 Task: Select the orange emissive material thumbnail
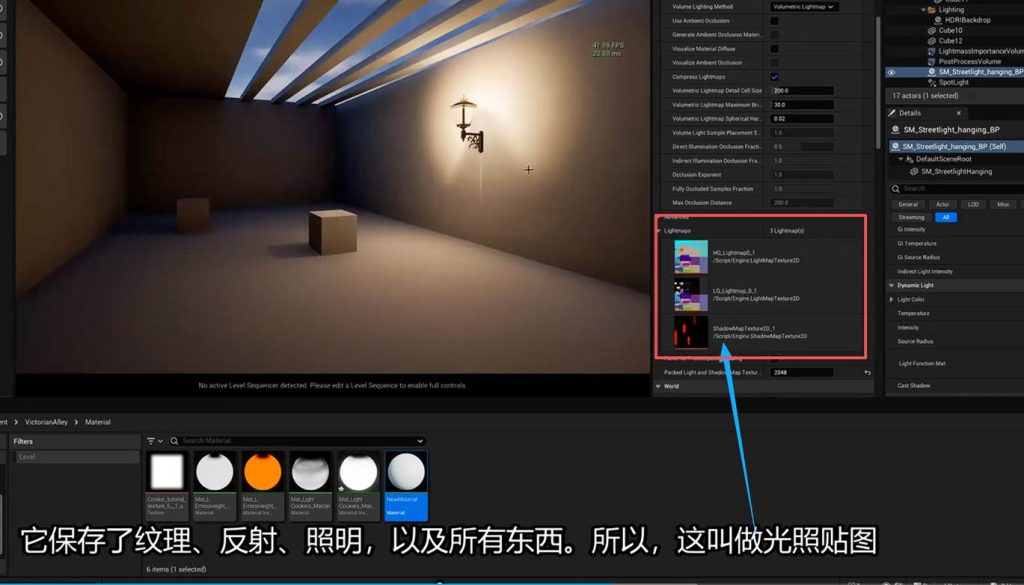click(x=262, y=471)
